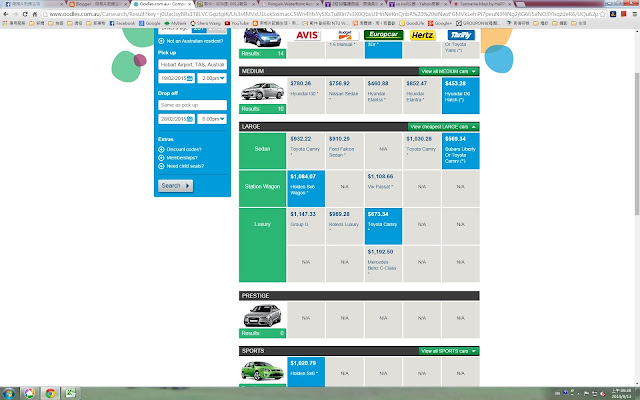The height and width of the screenshot is (400, 640).
Task: Click the medium Results 10 bar
Action: (262, 109)
